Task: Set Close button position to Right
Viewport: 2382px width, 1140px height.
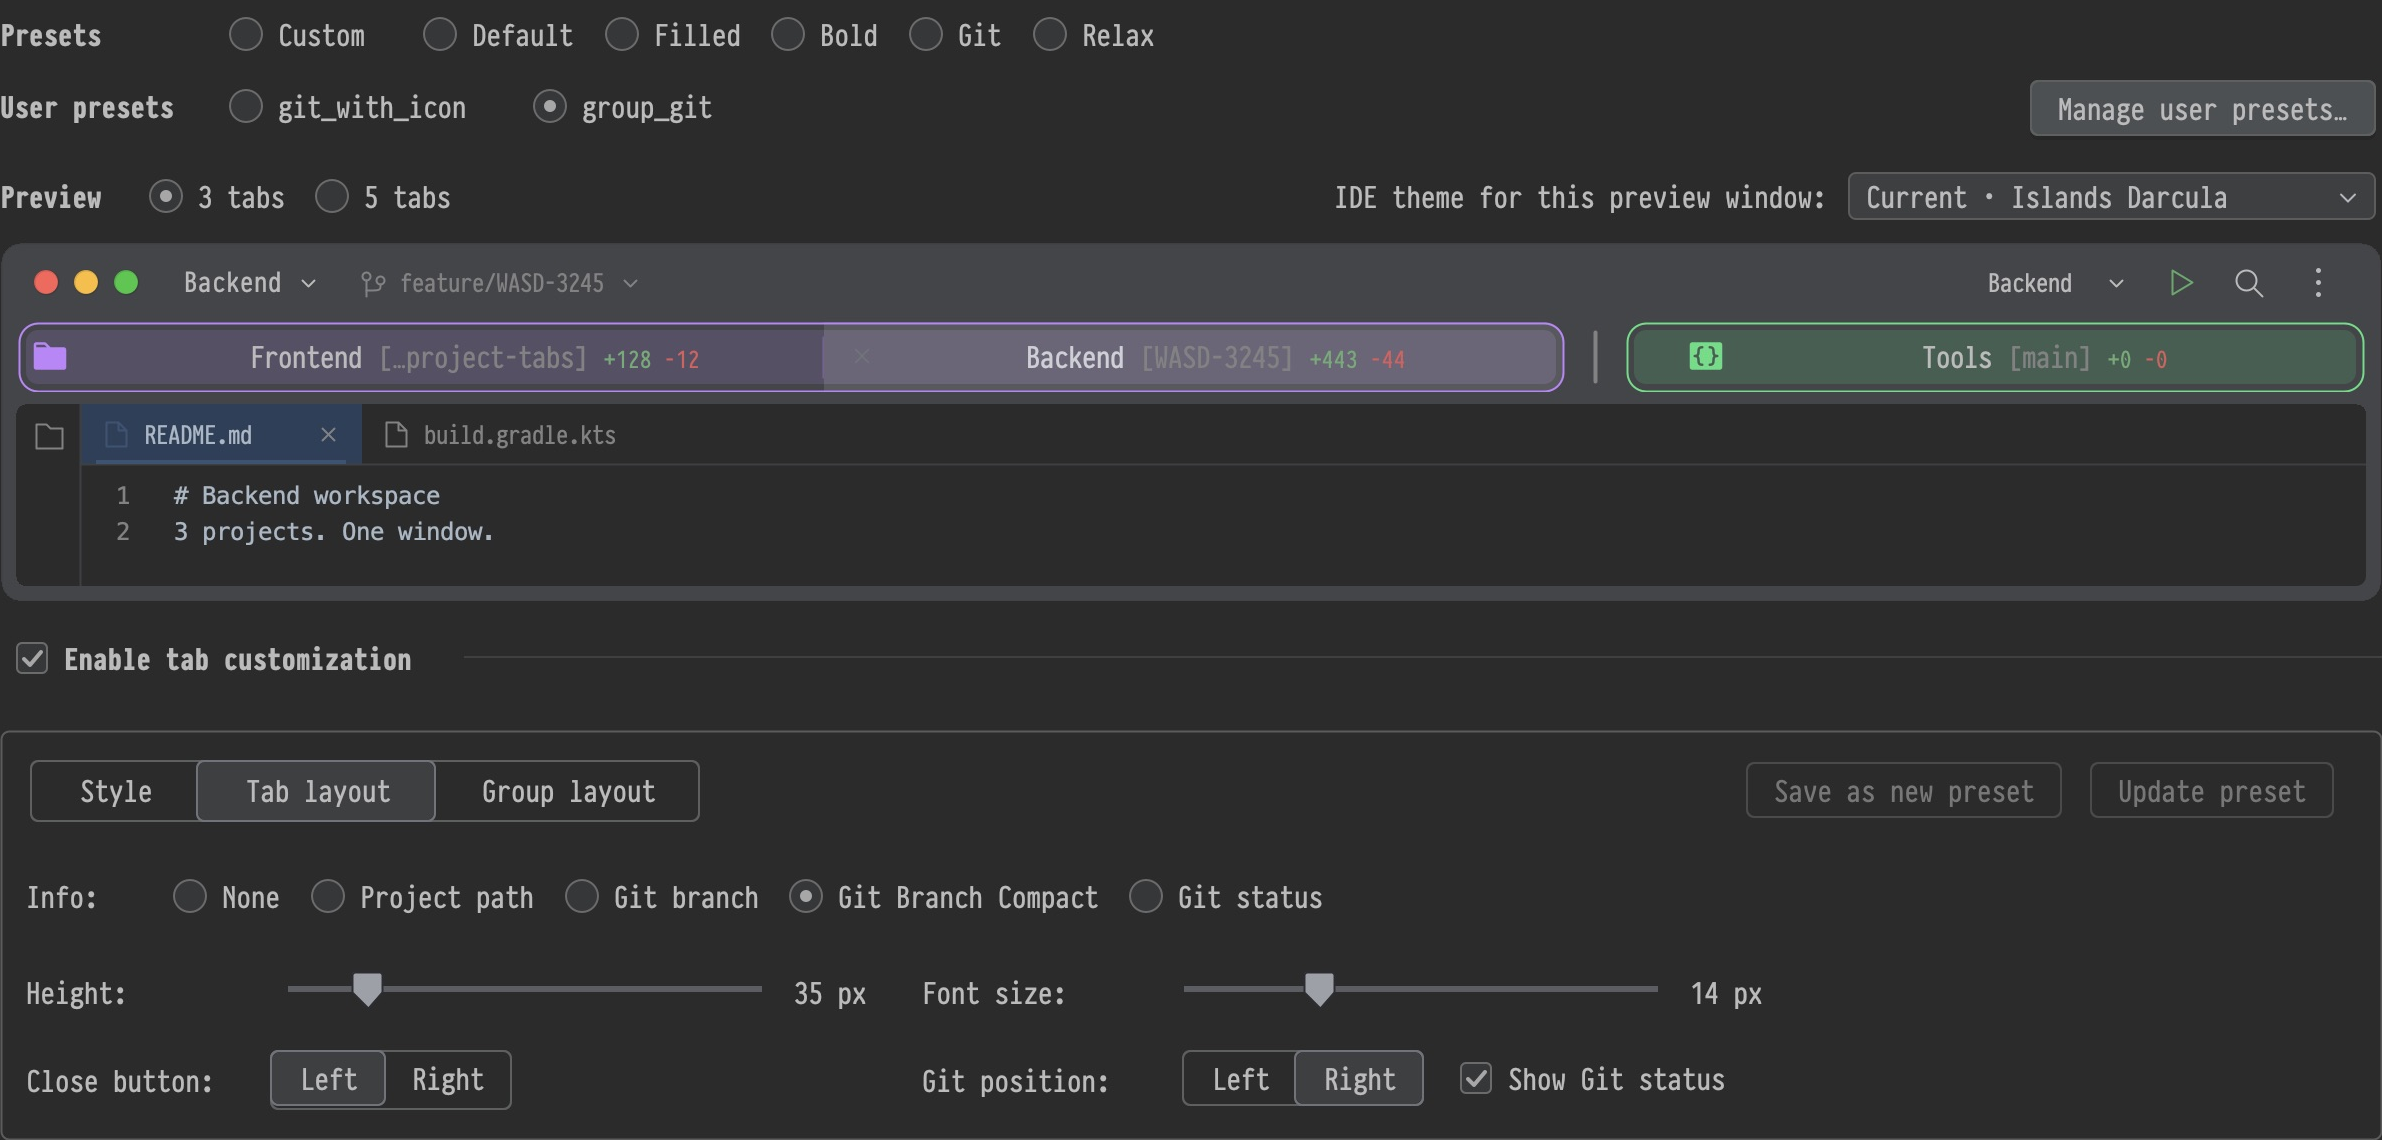Action: [x=448, y=1079]
